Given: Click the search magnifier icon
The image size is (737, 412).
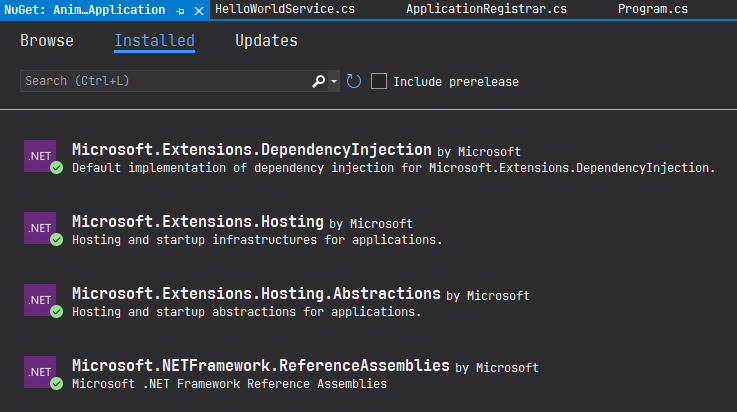Looking at the screenshot, I should tap(319, 81).
